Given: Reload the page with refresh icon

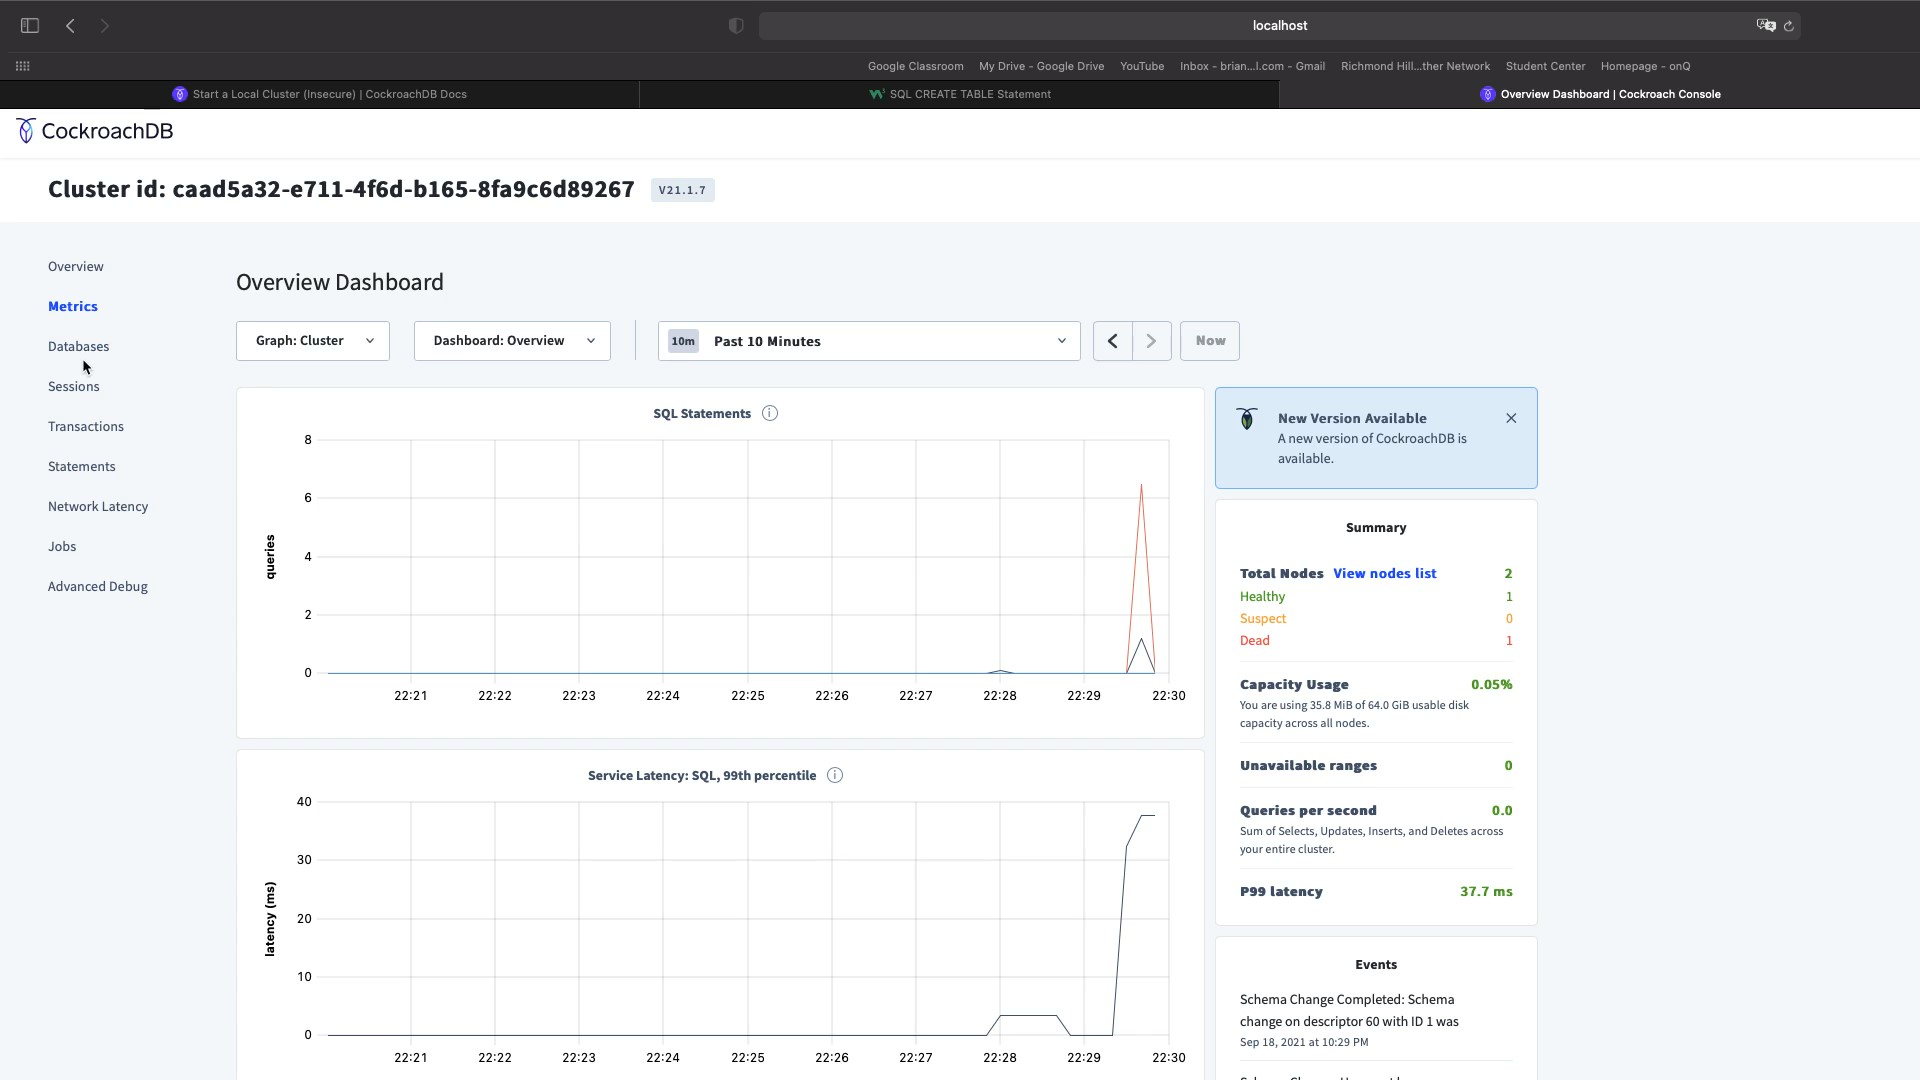Looking at the screenshot, I should tap(1789, 26).
